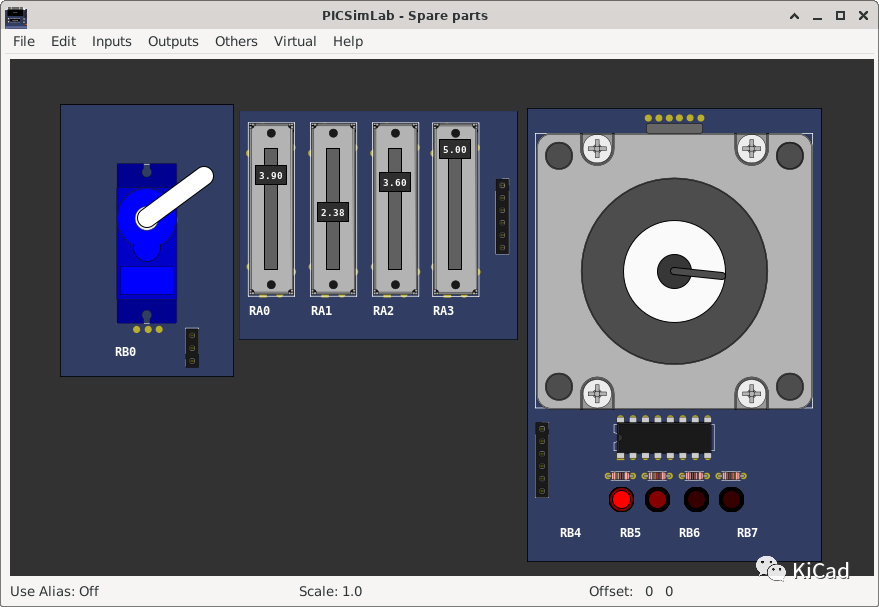Click the third LED above RB6

coord(695,499)
